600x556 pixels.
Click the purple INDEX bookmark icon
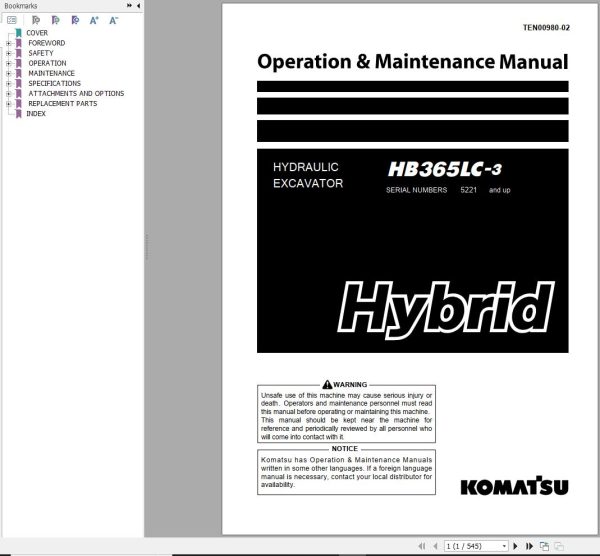pyautogui.click(x=18, y=114)
